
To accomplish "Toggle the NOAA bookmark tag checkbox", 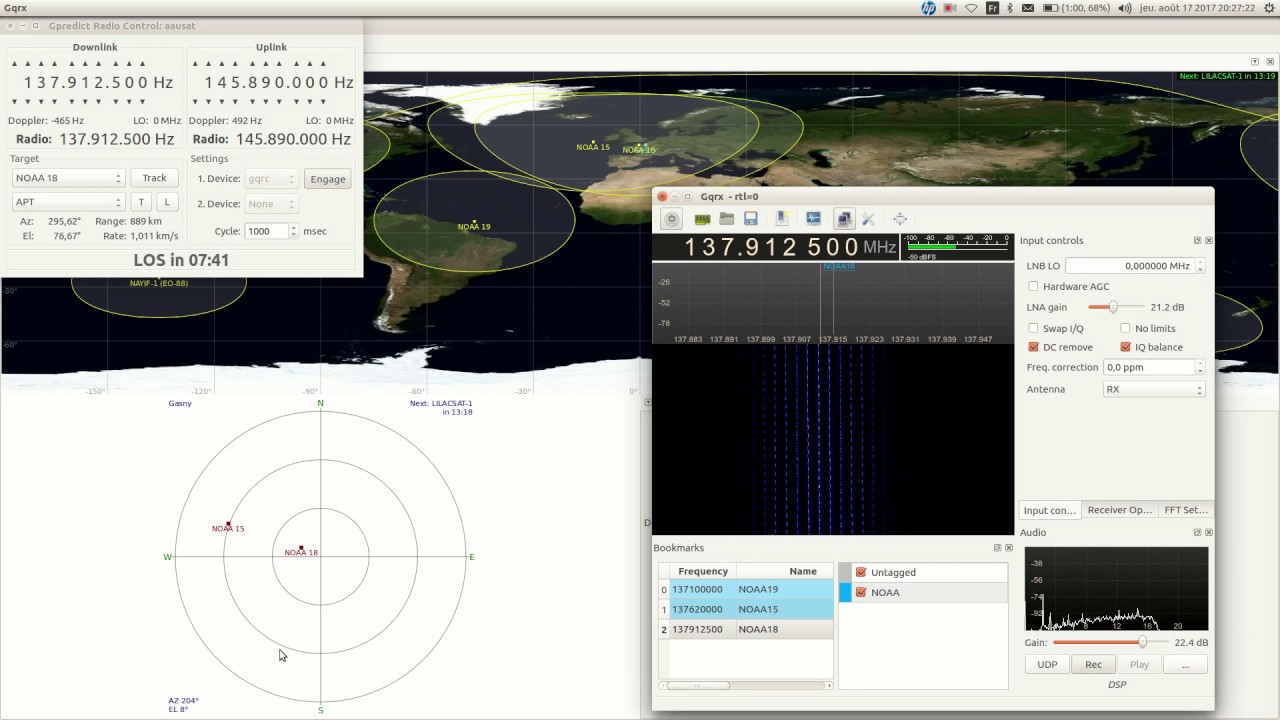I will (861, 592).
